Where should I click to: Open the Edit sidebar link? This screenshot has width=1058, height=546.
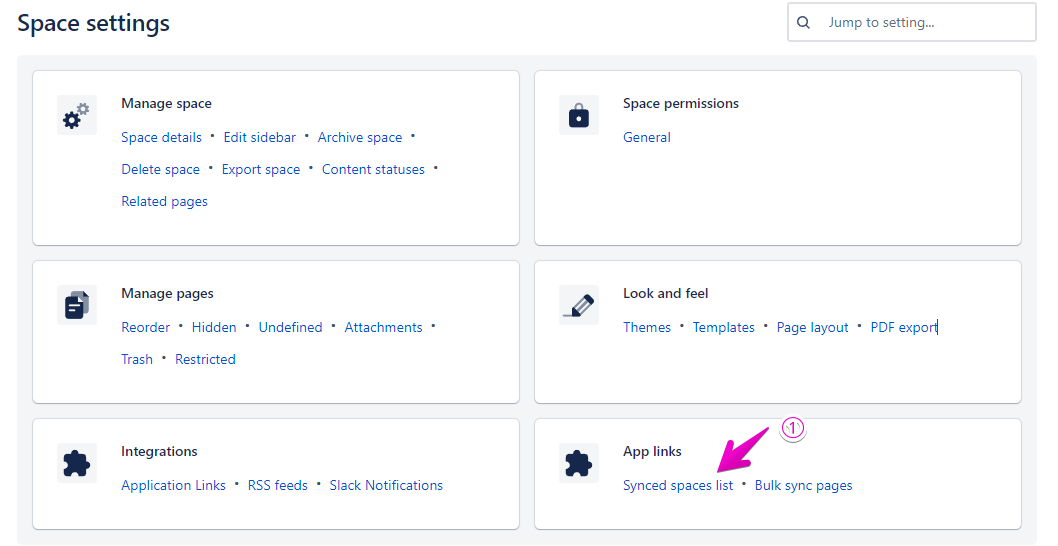tap(259, 138)
